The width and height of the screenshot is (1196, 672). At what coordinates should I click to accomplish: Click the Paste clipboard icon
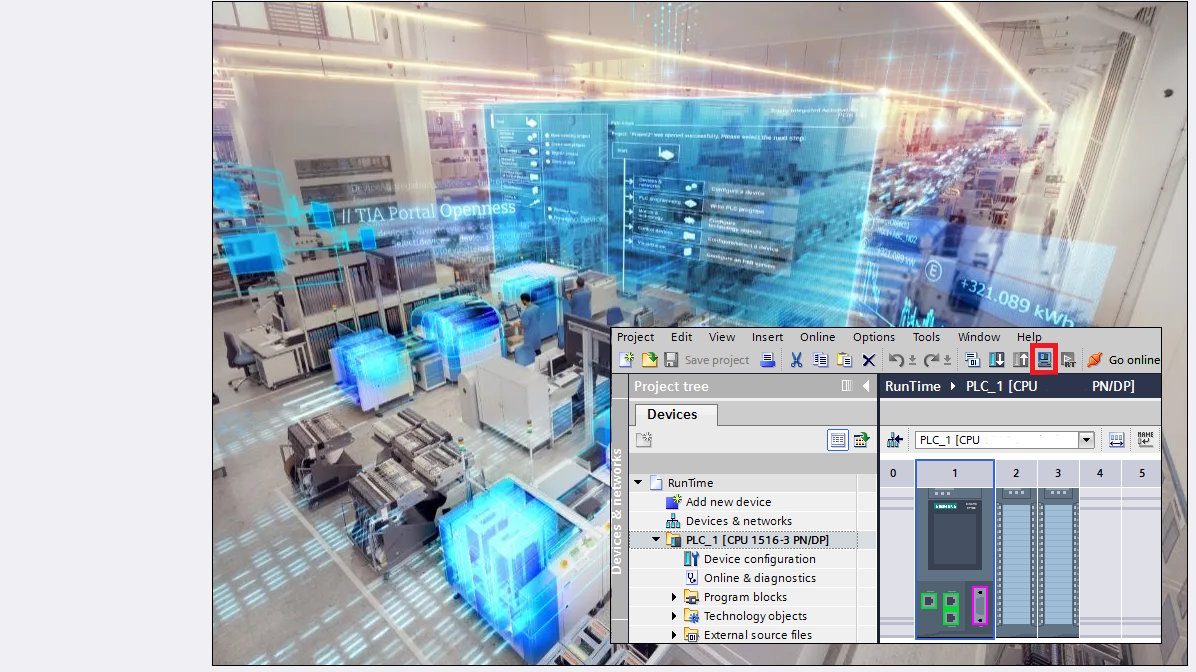click(844, 360)
